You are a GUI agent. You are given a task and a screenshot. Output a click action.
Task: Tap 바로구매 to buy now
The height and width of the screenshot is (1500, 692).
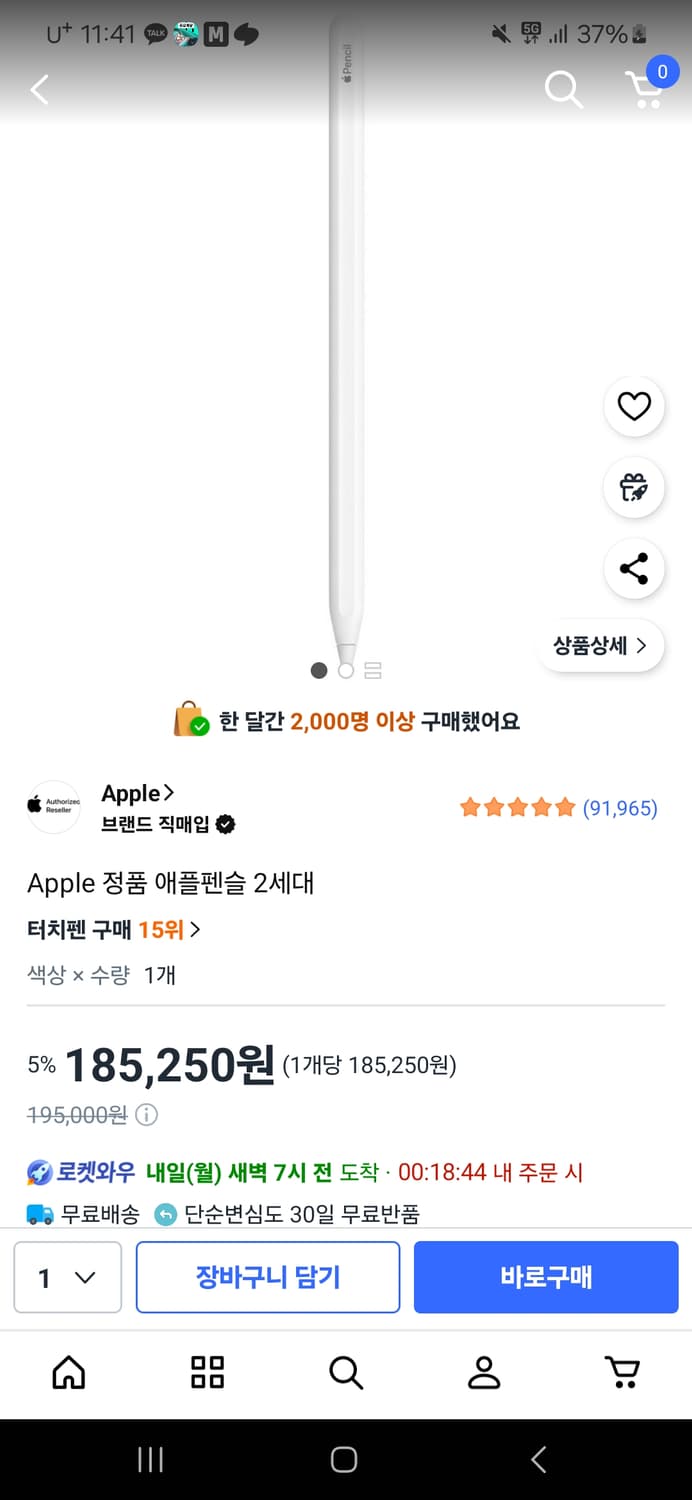[546, 1277]
